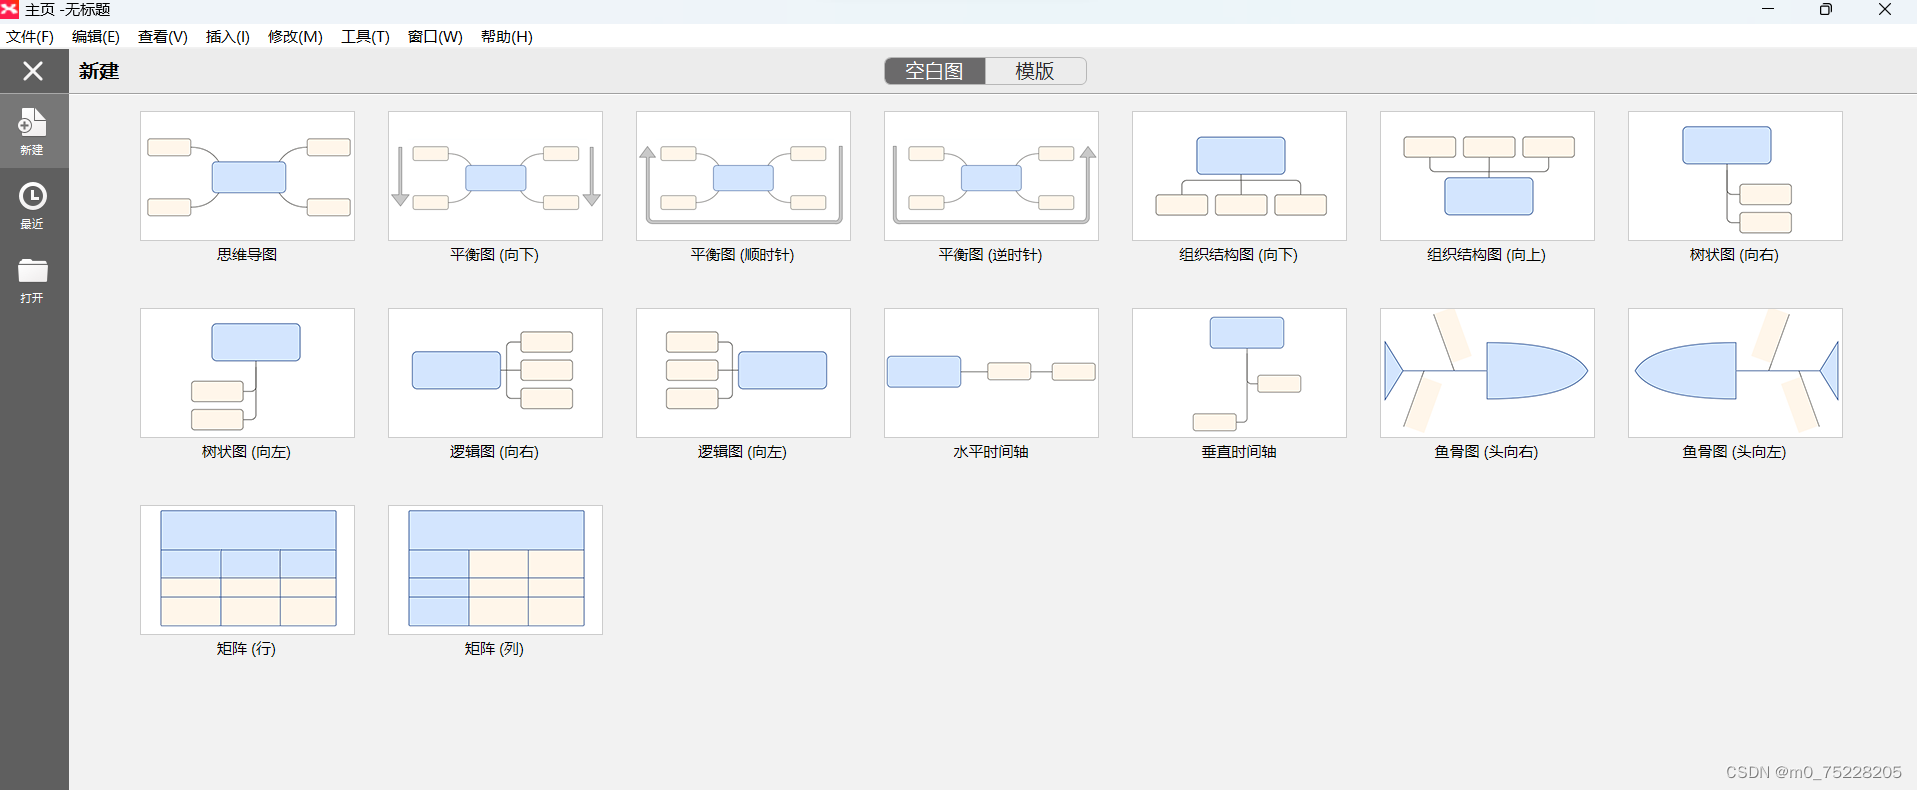Click the 垂直时间轴 label text
The height and width of the screenshot is (790, 1917).
click(x=1239, y=452)
